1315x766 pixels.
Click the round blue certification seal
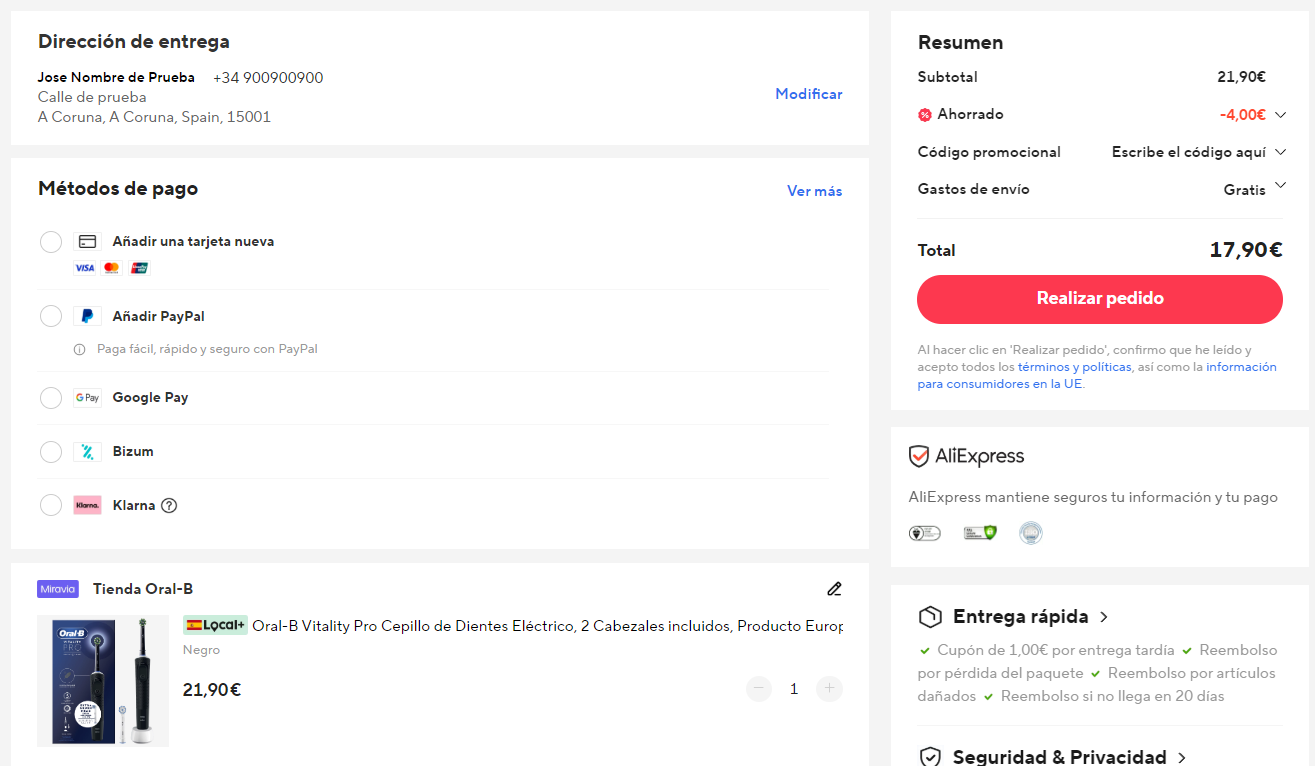tap(1031, 533)
